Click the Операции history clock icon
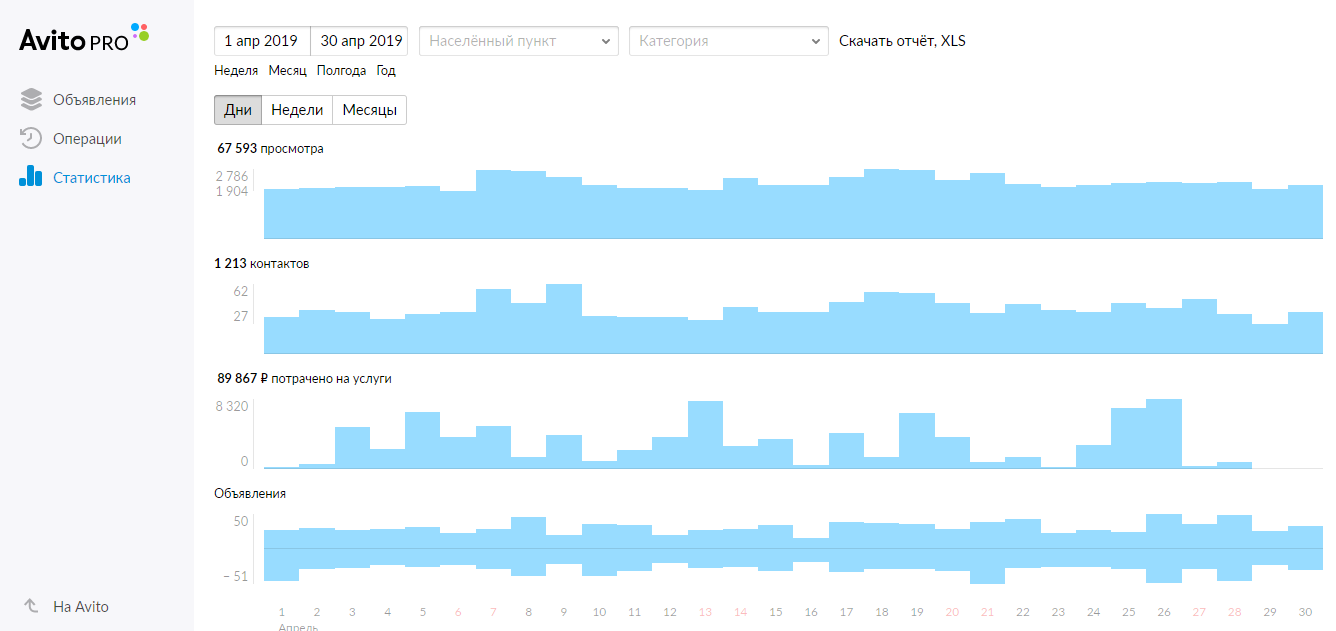 [x=31, y=139]
